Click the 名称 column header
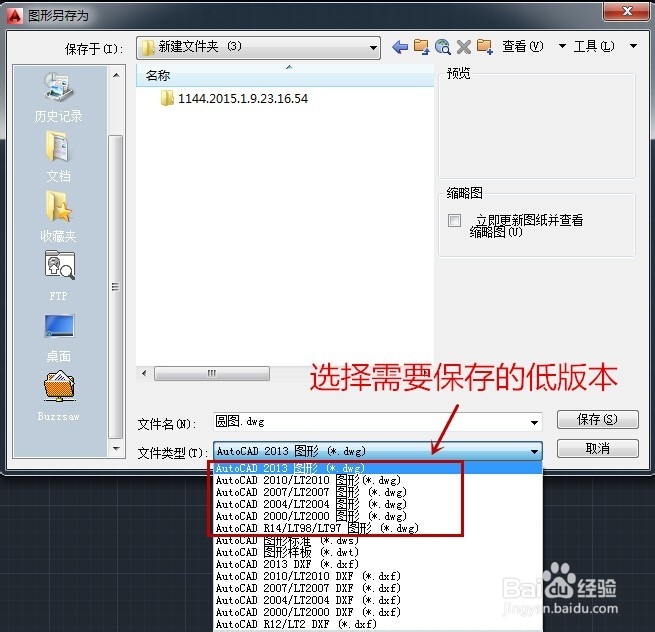 click(x=285, y=76)
